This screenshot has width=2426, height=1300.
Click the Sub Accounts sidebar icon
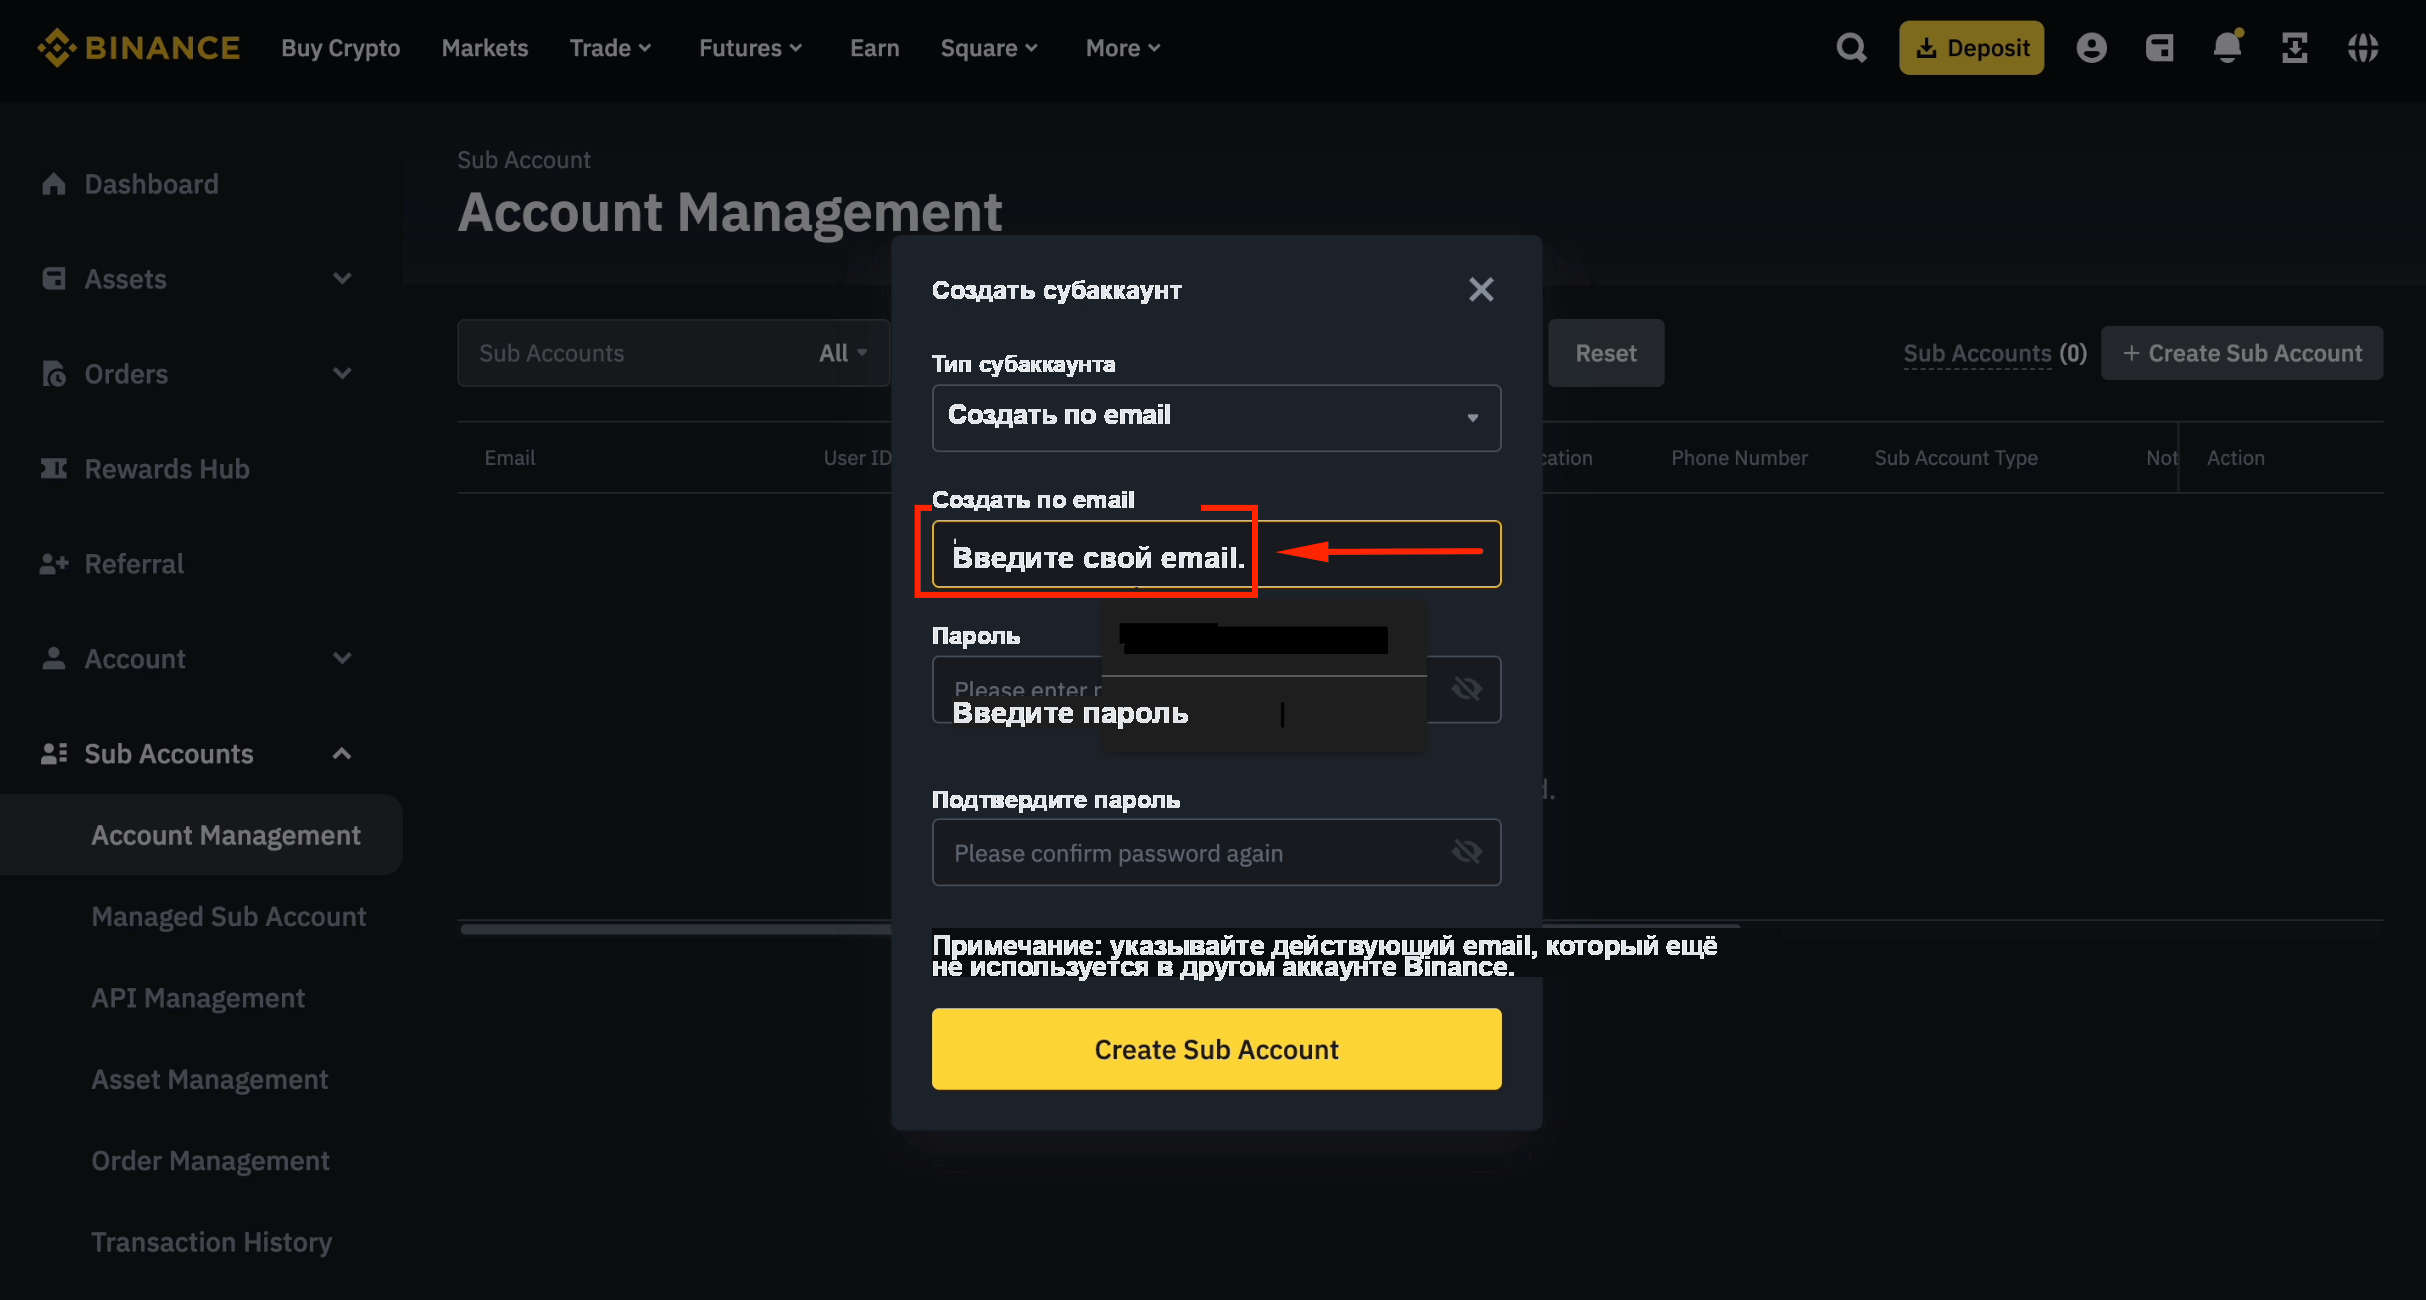(54, 754)
